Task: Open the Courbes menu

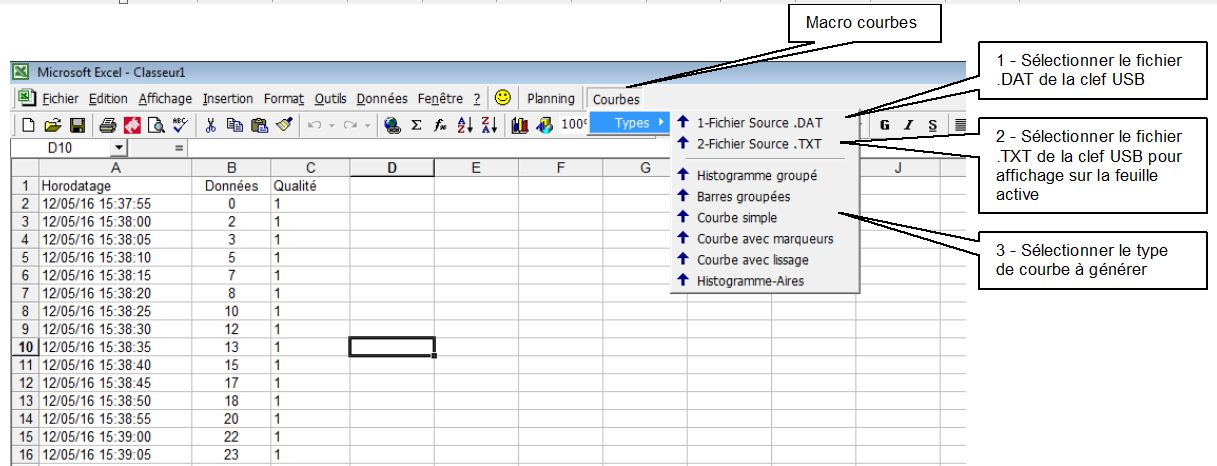Action: pos(616,99)
